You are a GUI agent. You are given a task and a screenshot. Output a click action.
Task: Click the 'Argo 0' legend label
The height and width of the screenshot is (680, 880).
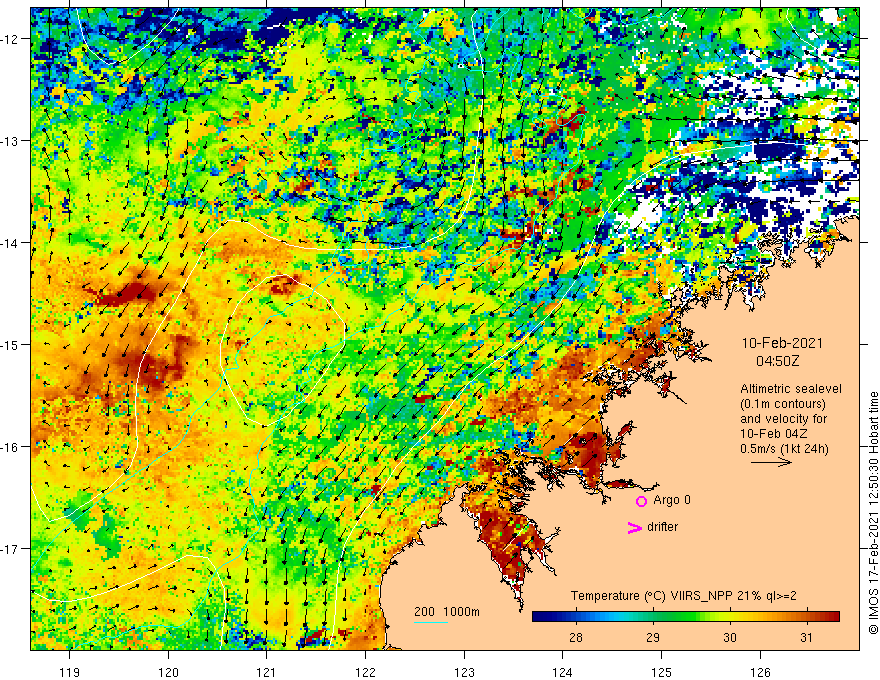pyautogui.click(x=672, y=500)
